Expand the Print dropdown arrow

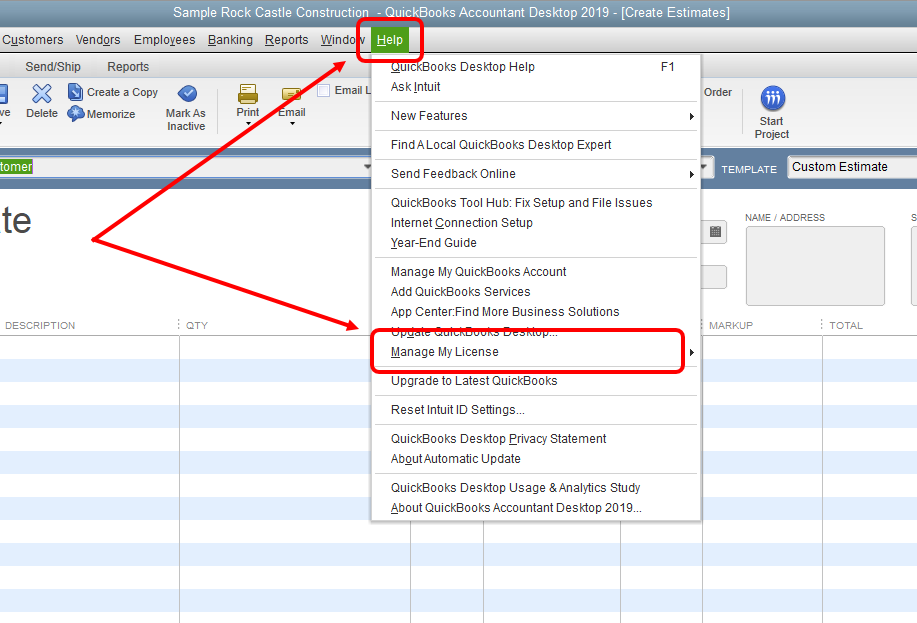[x=248, y=123]
